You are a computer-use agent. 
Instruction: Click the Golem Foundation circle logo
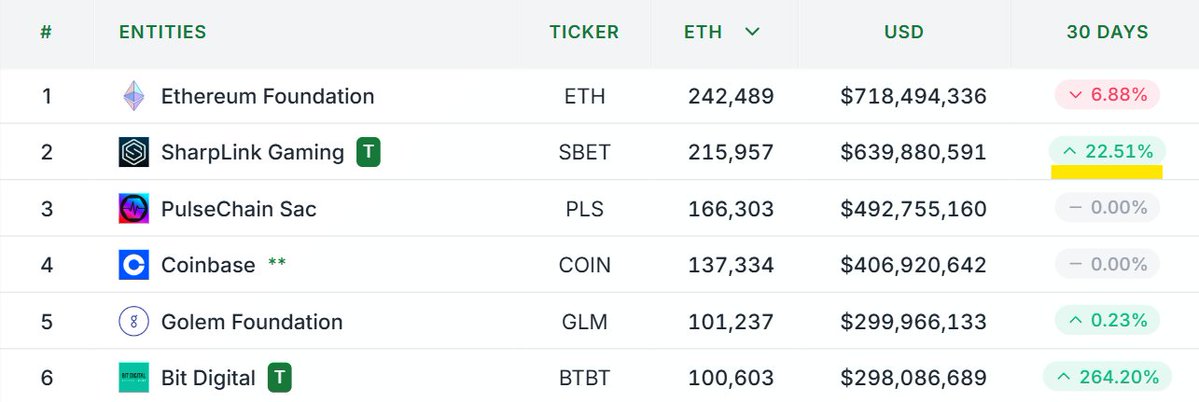(x=134, y=322)
